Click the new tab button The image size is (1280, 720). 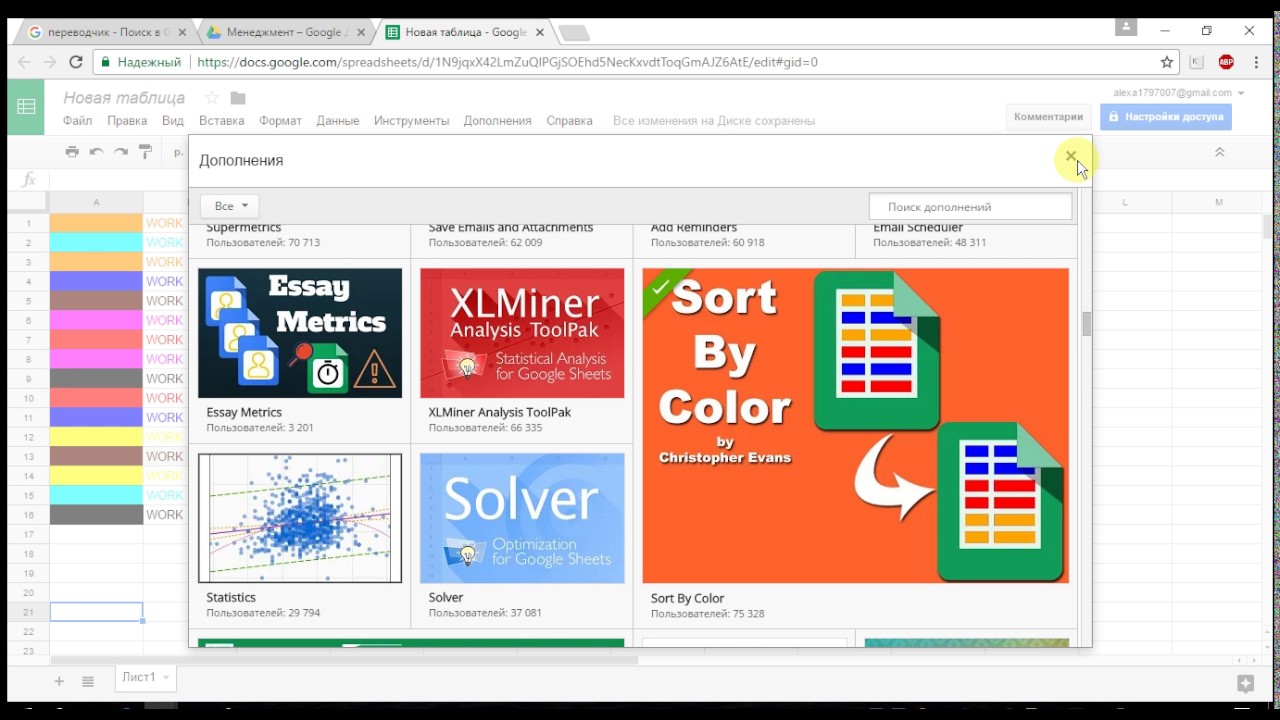click(573, 33)
